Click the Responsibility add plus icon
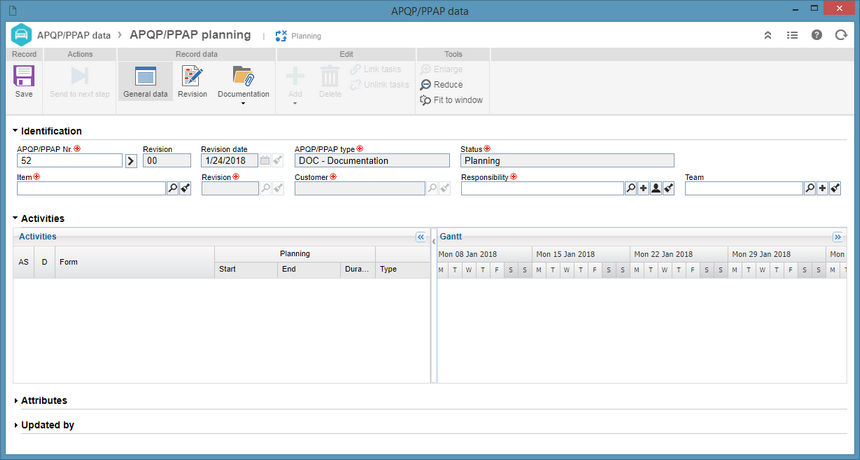860x460 pixels. coord(643,188)
